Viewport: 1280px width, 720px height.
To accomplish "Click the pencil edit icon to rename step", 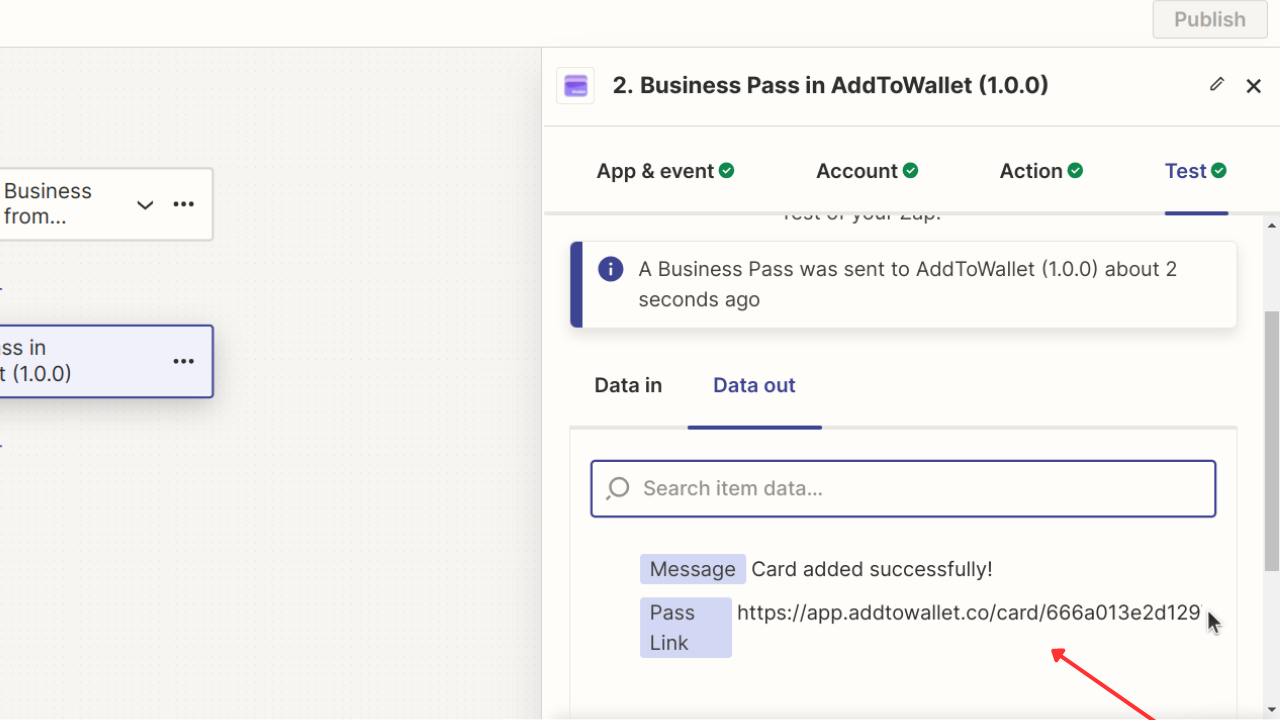I will [1216, 85].
